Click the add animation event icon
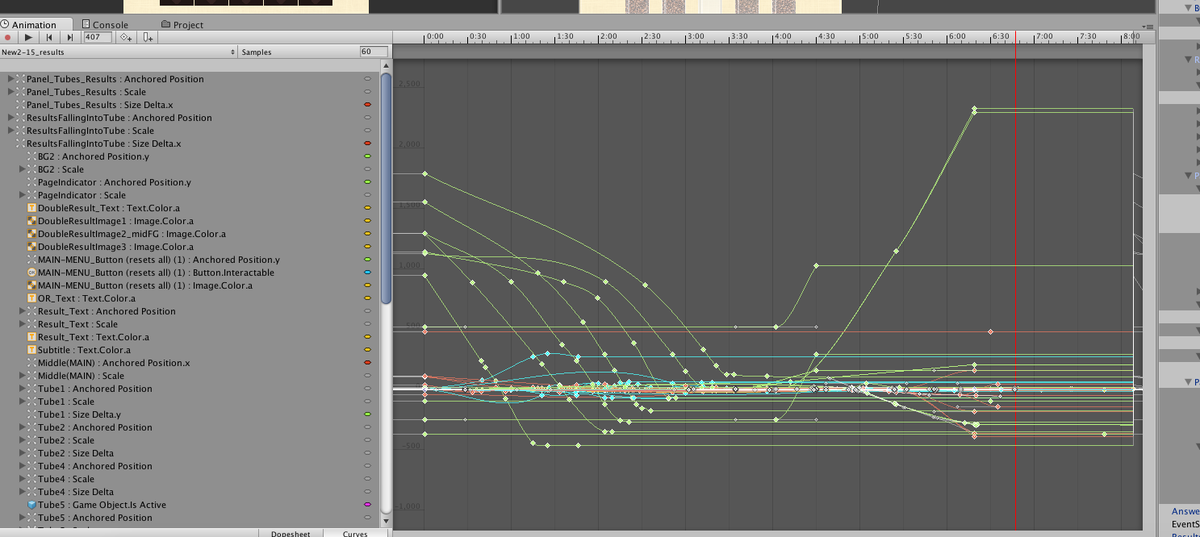1200x537 pixels. (148, 37)
